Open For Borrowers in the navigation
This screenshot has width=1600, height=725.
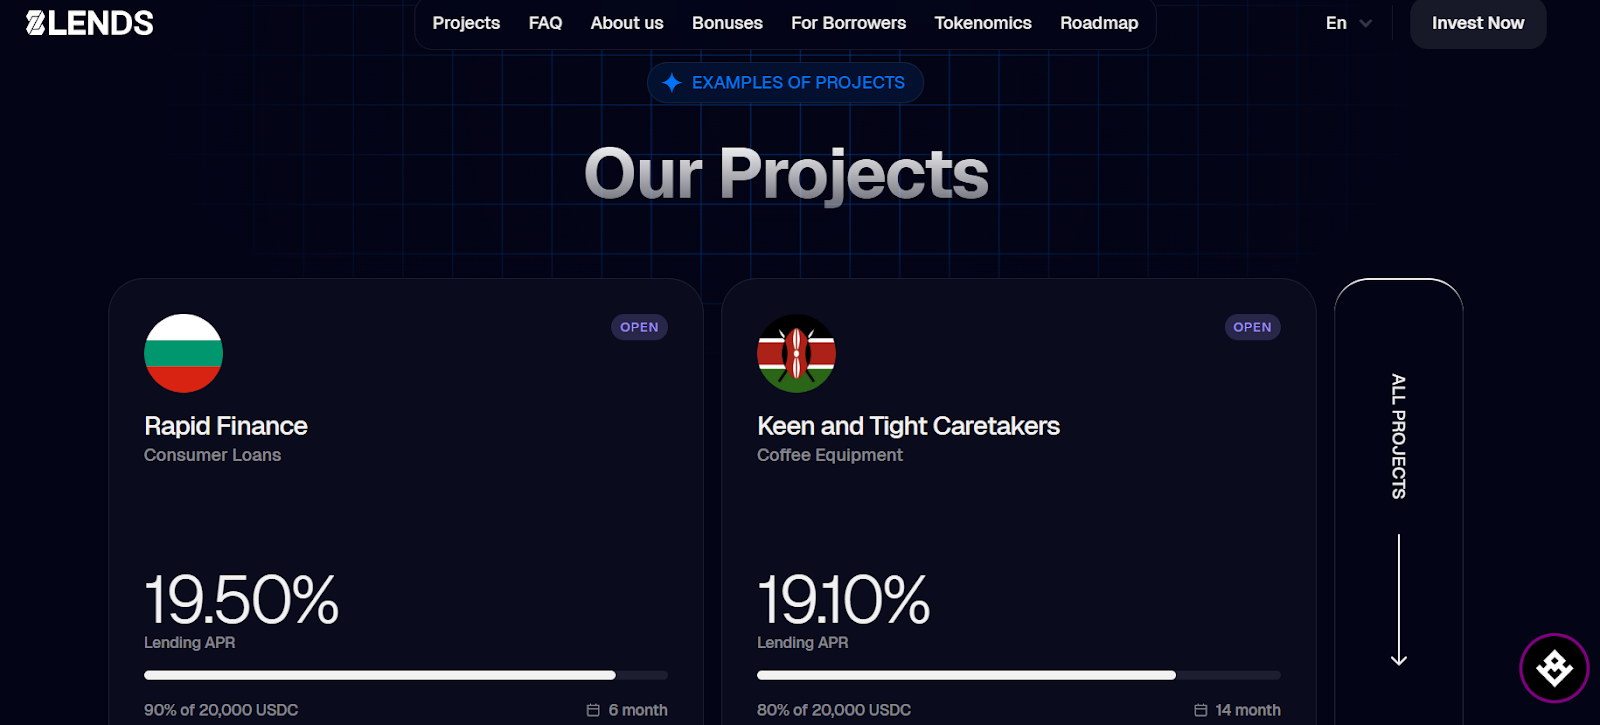(x=848, y=23)
